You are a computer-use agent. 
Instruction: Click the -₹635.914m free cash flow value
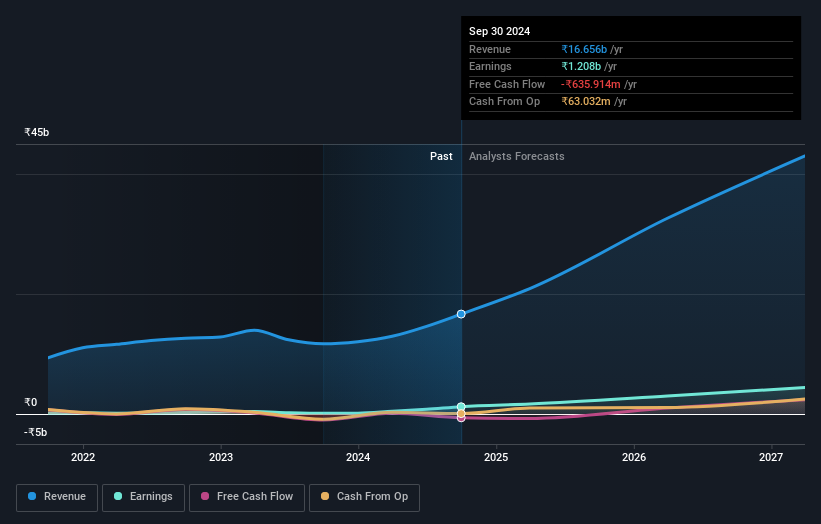tap(591, 84)
